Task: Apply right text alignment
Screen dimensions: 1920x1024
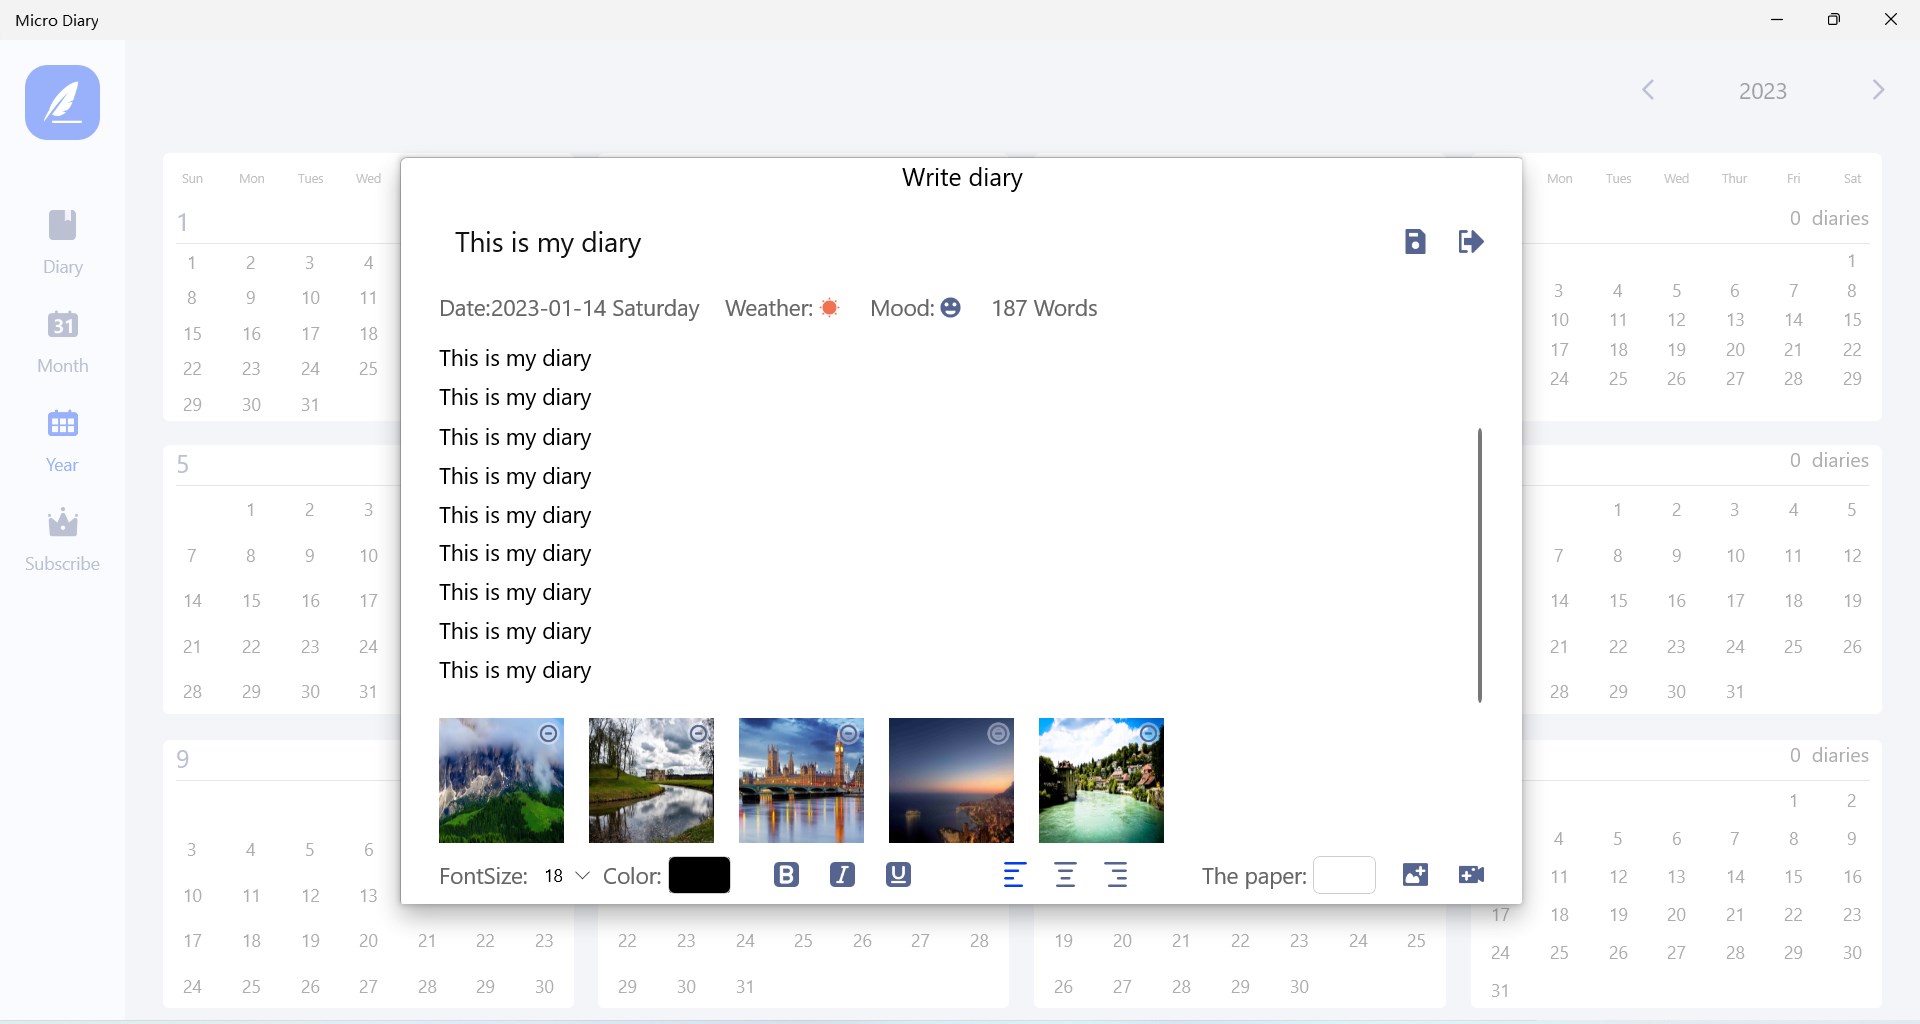Action: click(x=1116, y=874)
